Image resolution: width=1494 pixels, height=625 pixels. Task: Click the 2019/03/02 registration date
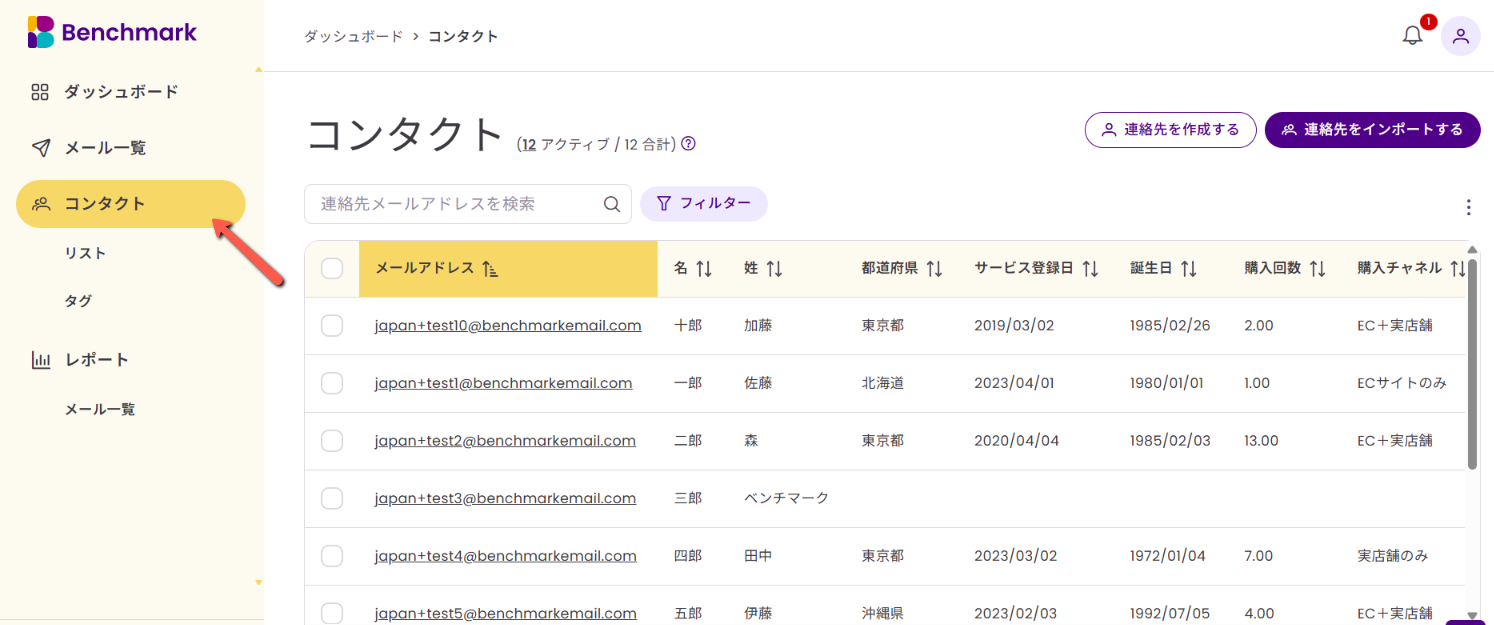coord(1015,326)
